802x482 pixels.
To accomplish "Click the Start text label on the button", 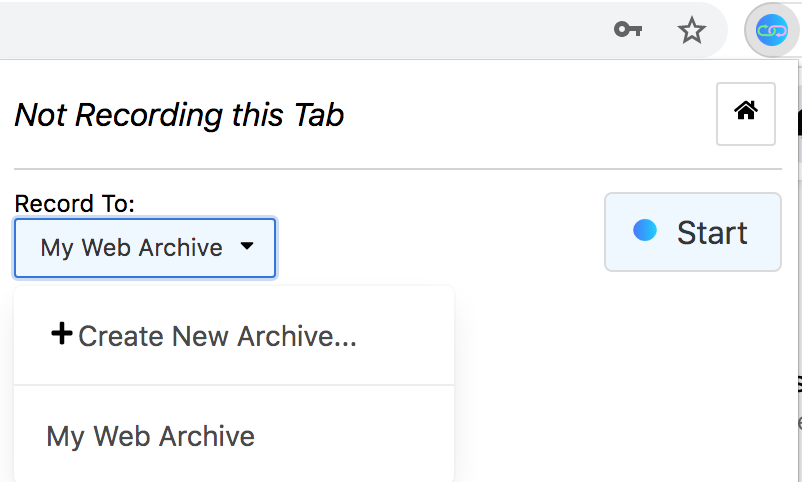I will (712, 233).
